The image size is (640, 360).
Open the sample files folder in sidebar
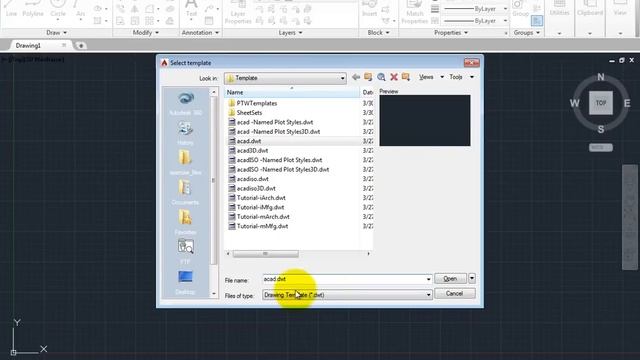[185, 163]
